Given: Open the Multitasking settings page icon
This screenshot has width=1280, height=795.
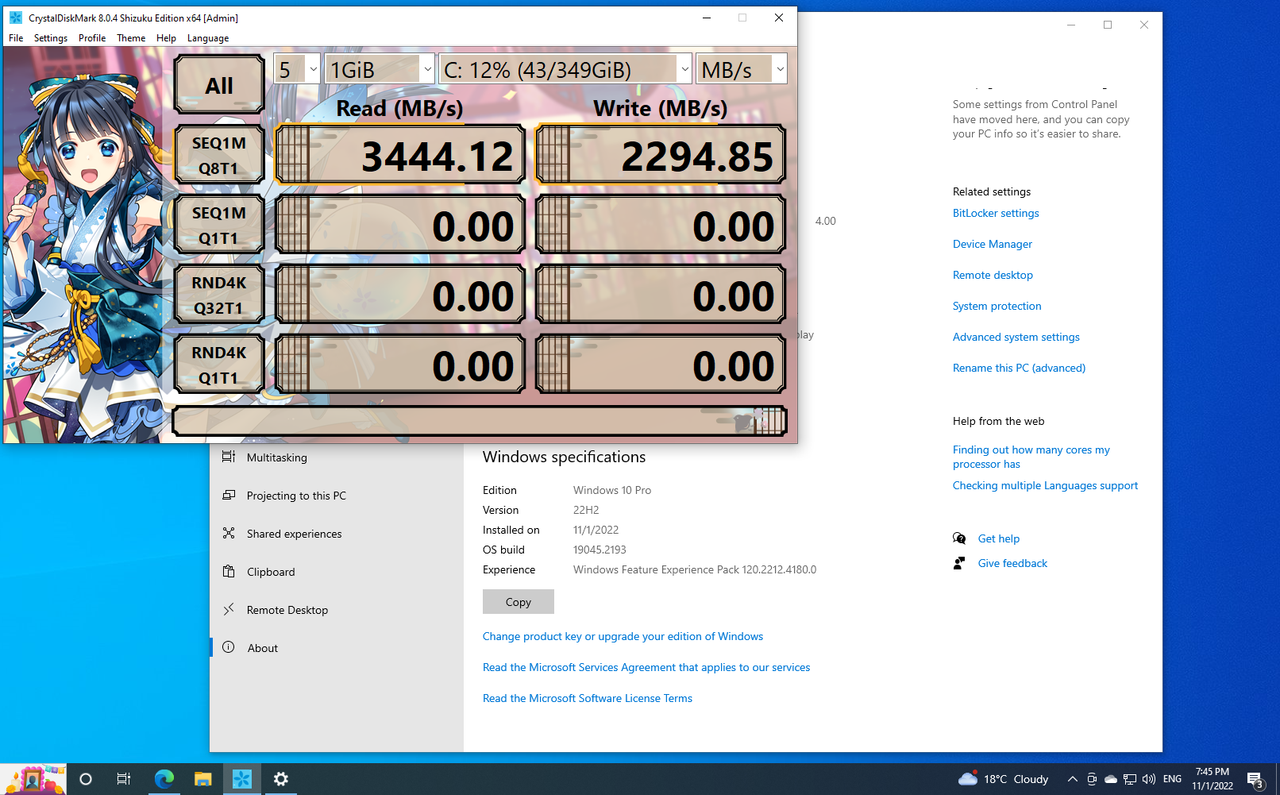Looking at the screenshot, I should (229, 457).
